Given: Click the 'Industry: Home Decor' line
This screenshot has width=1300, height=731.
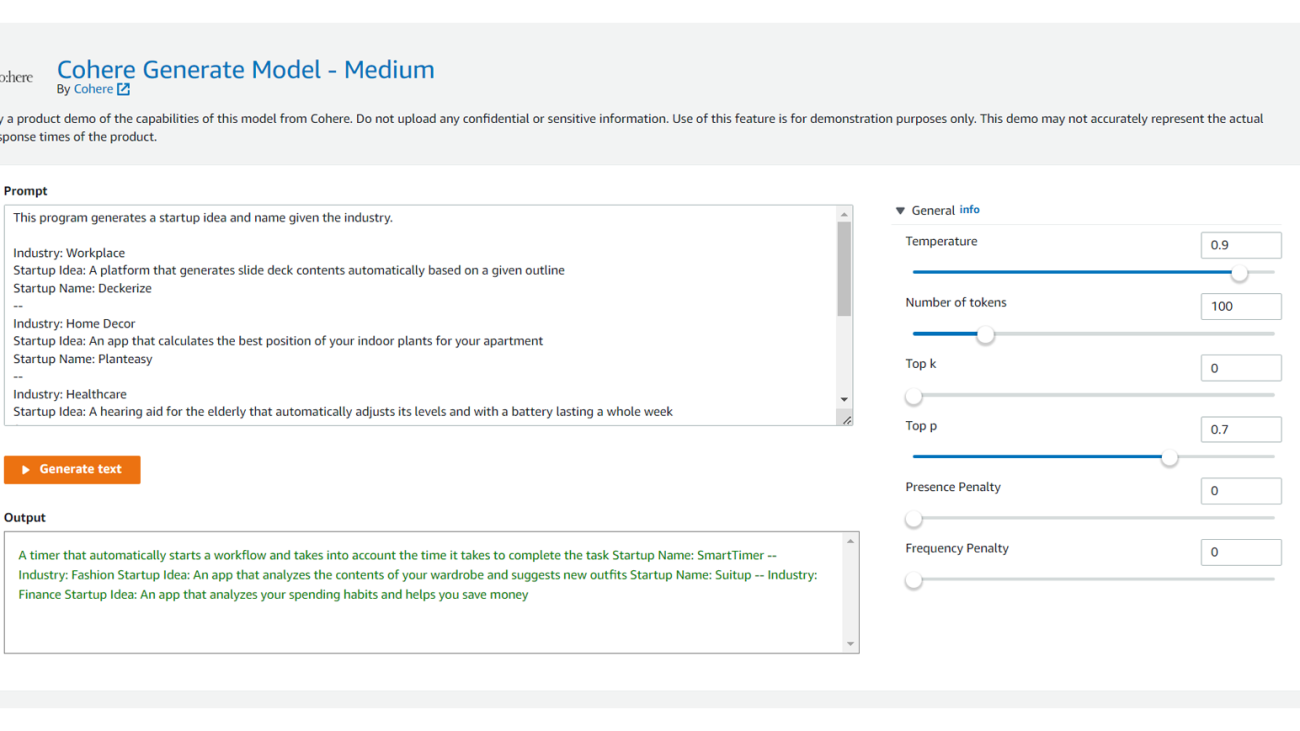Looking at the screenshot, I should tap(74, 324).
